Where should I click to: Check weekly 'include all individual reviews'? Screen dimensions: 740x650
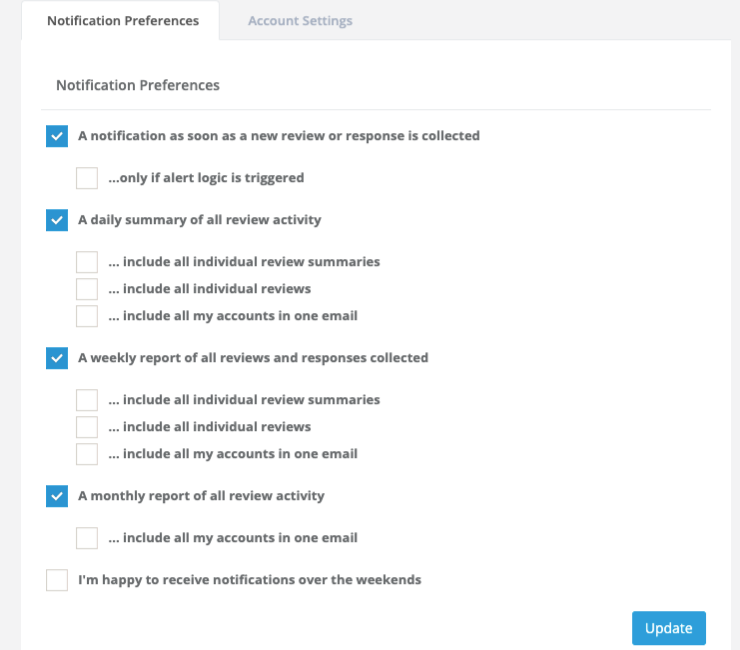click(87, 427)
